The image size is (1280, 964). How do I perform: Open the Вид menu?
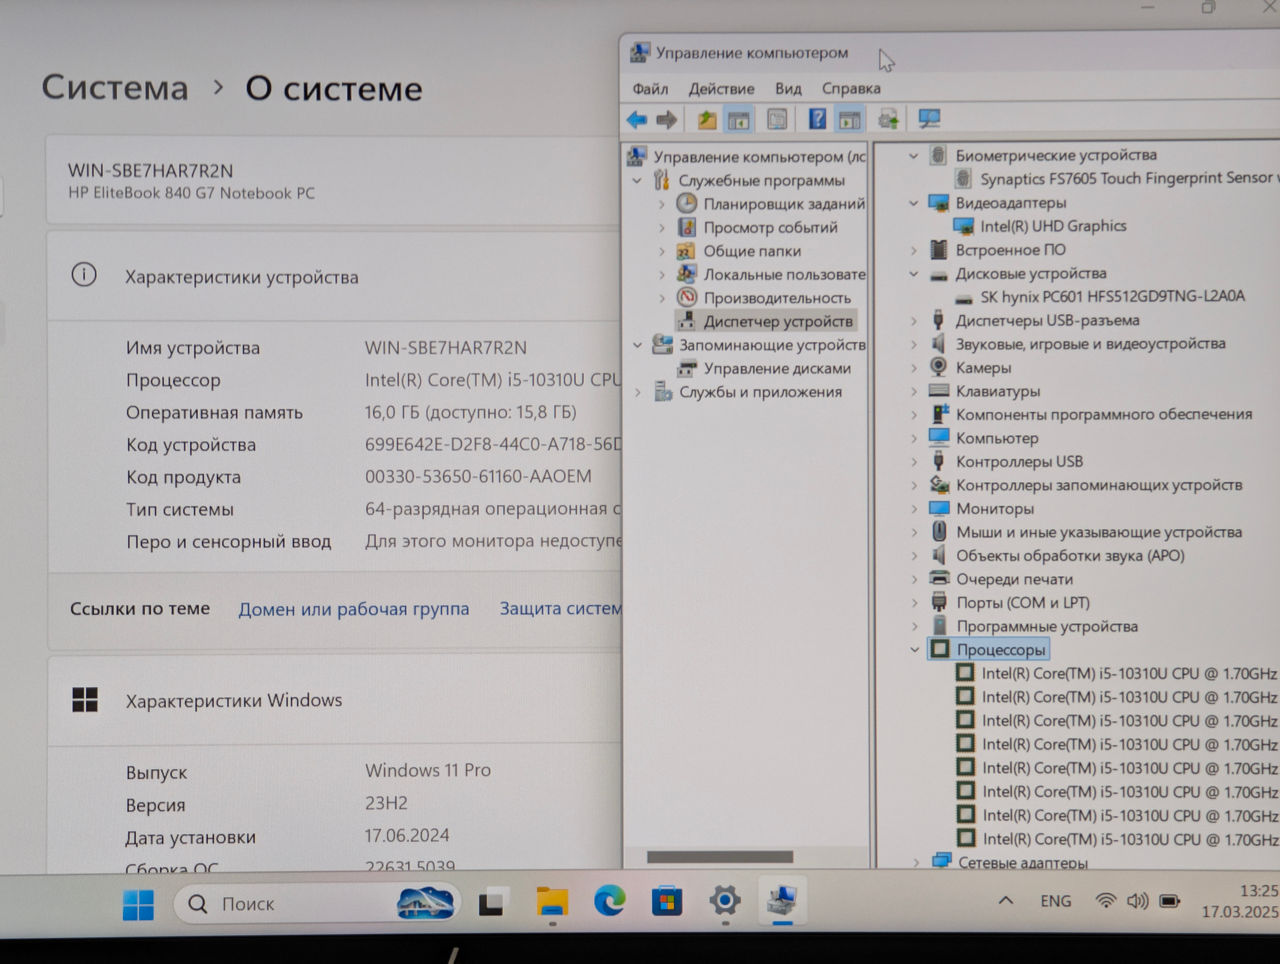pos(788,89)
